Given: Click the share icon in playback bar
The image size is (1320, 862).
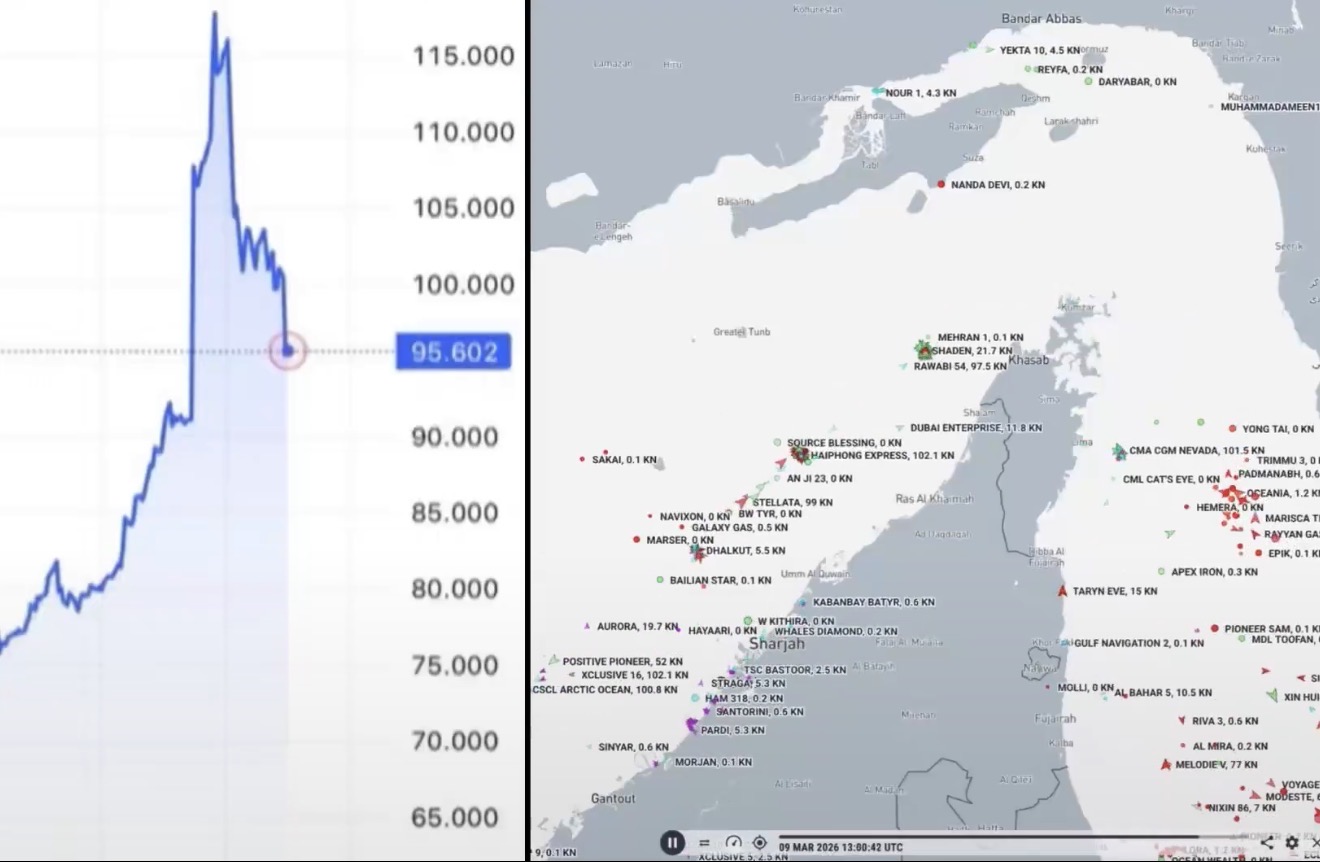Looking at the screenshot, I should (1267, 843).
